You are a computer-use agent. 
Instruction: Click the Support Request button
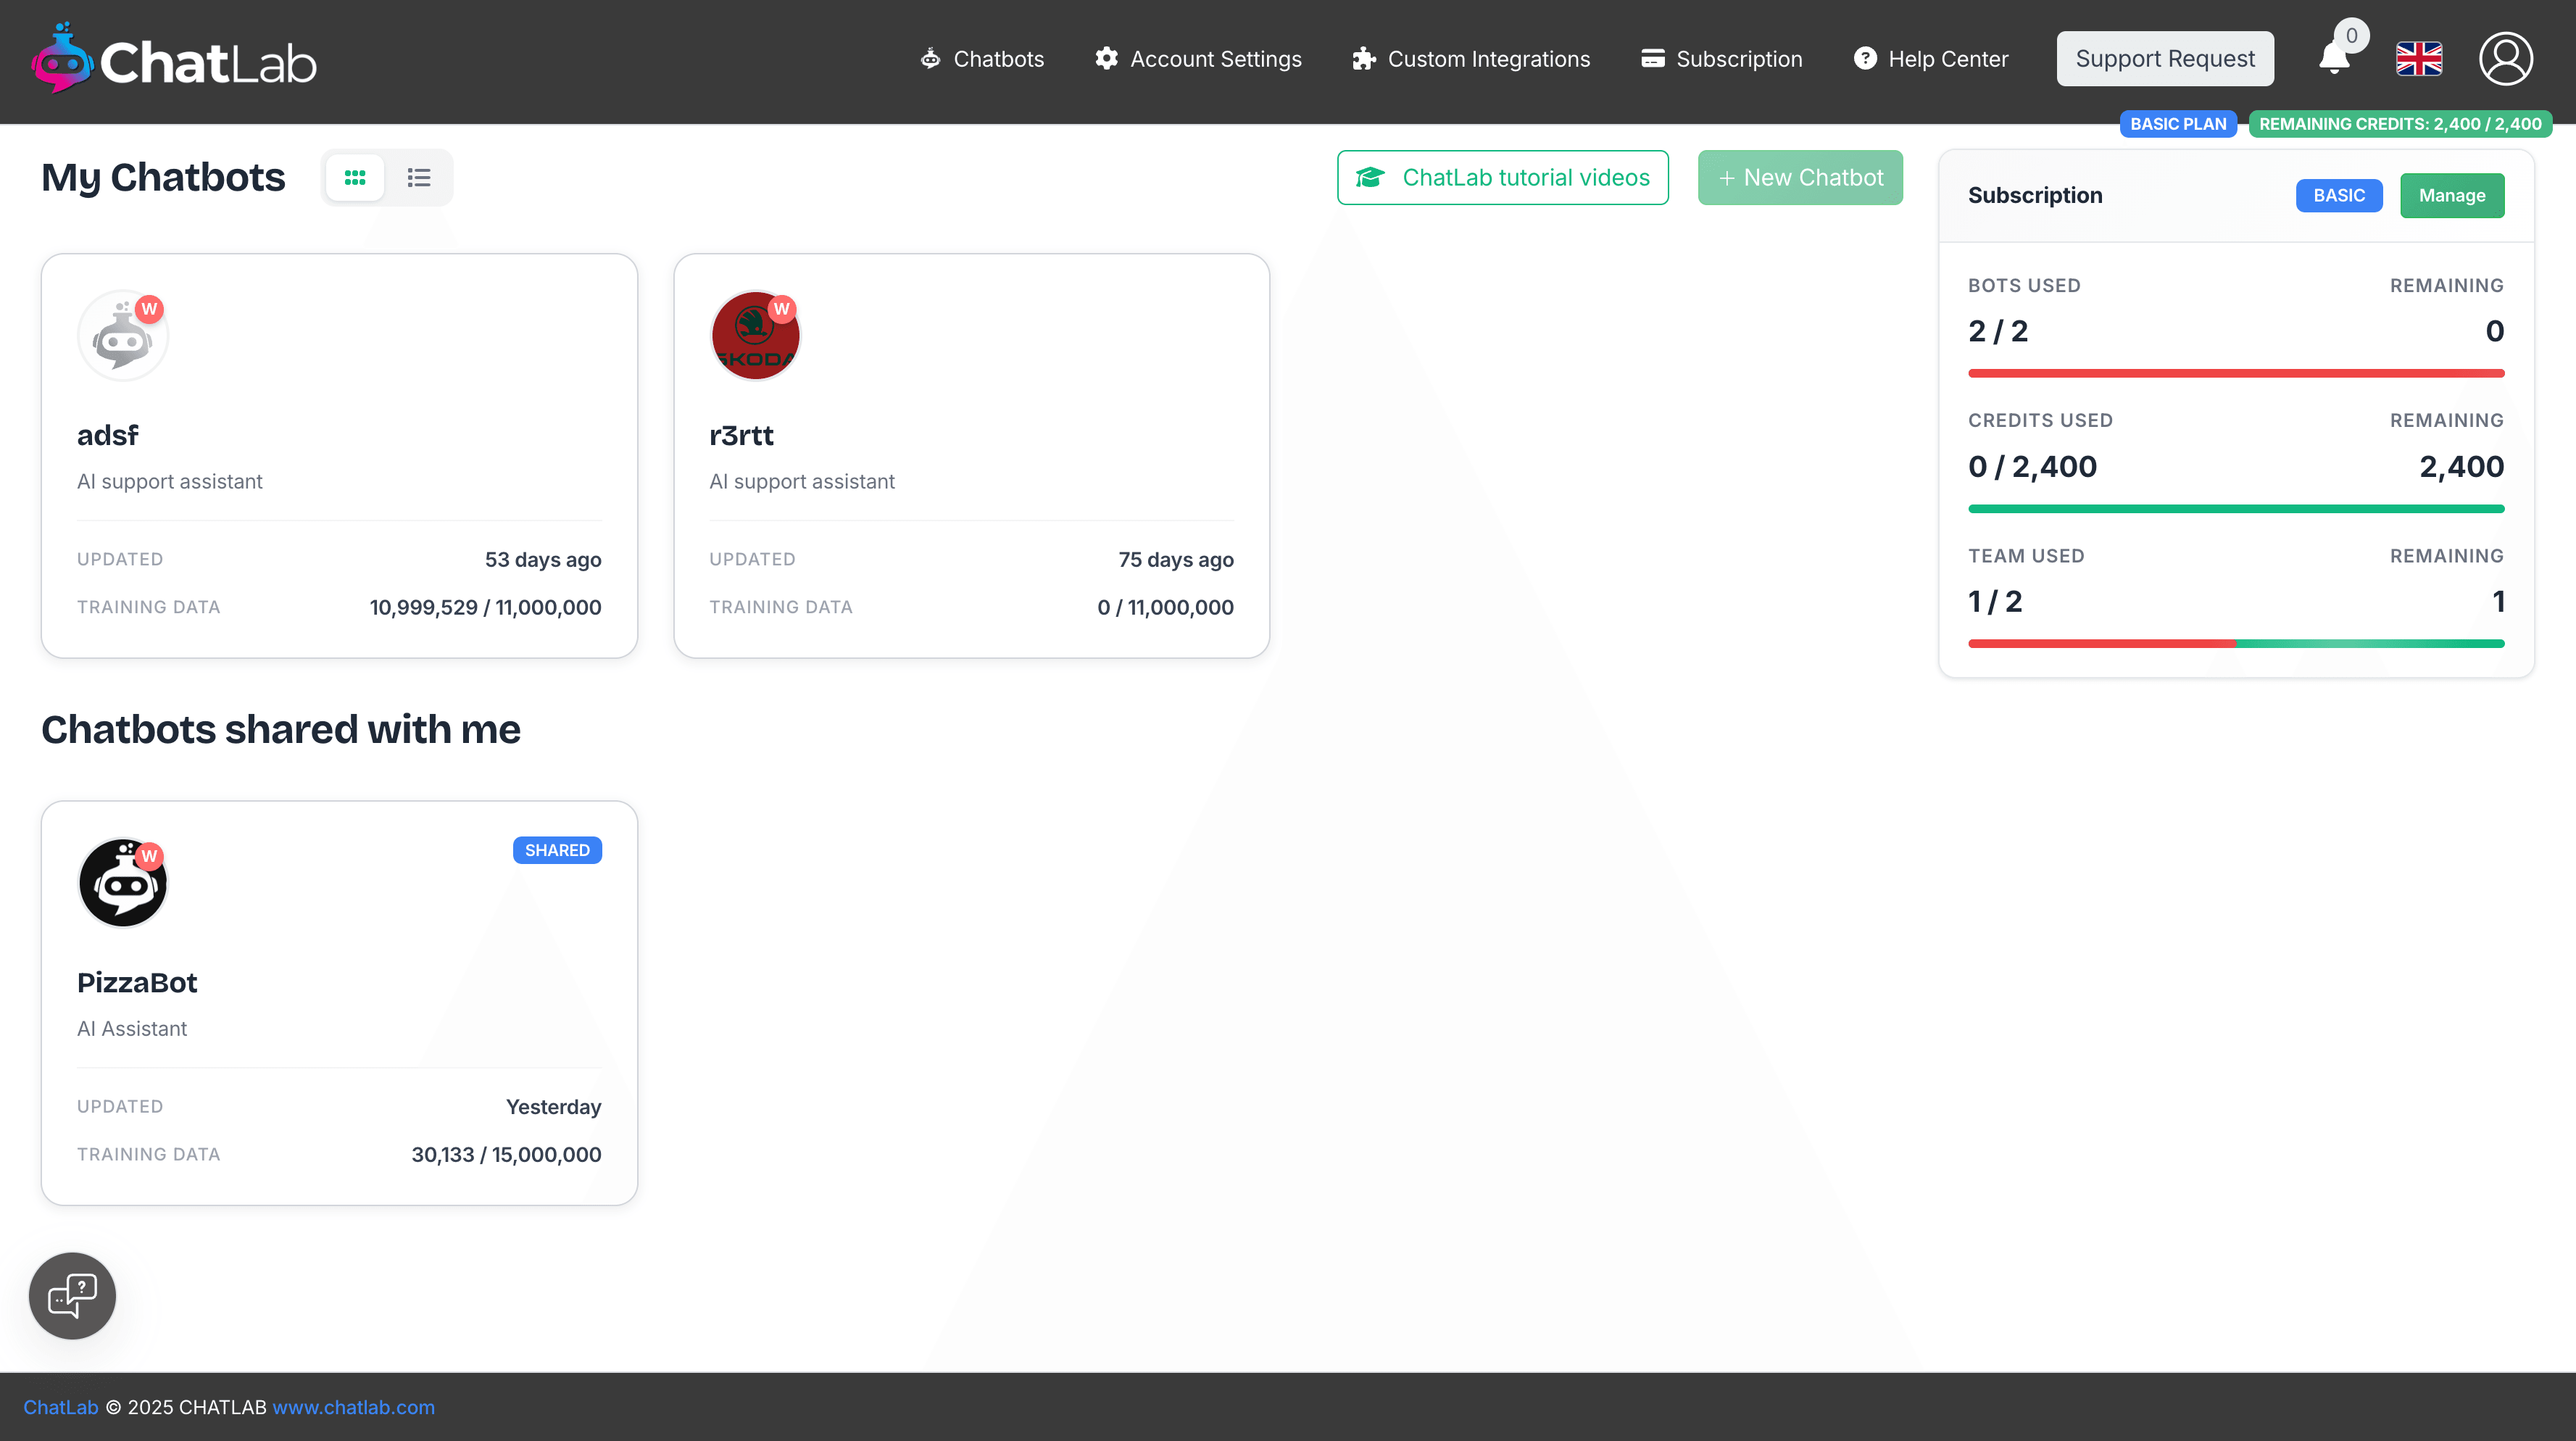[x=2164, y=59]
